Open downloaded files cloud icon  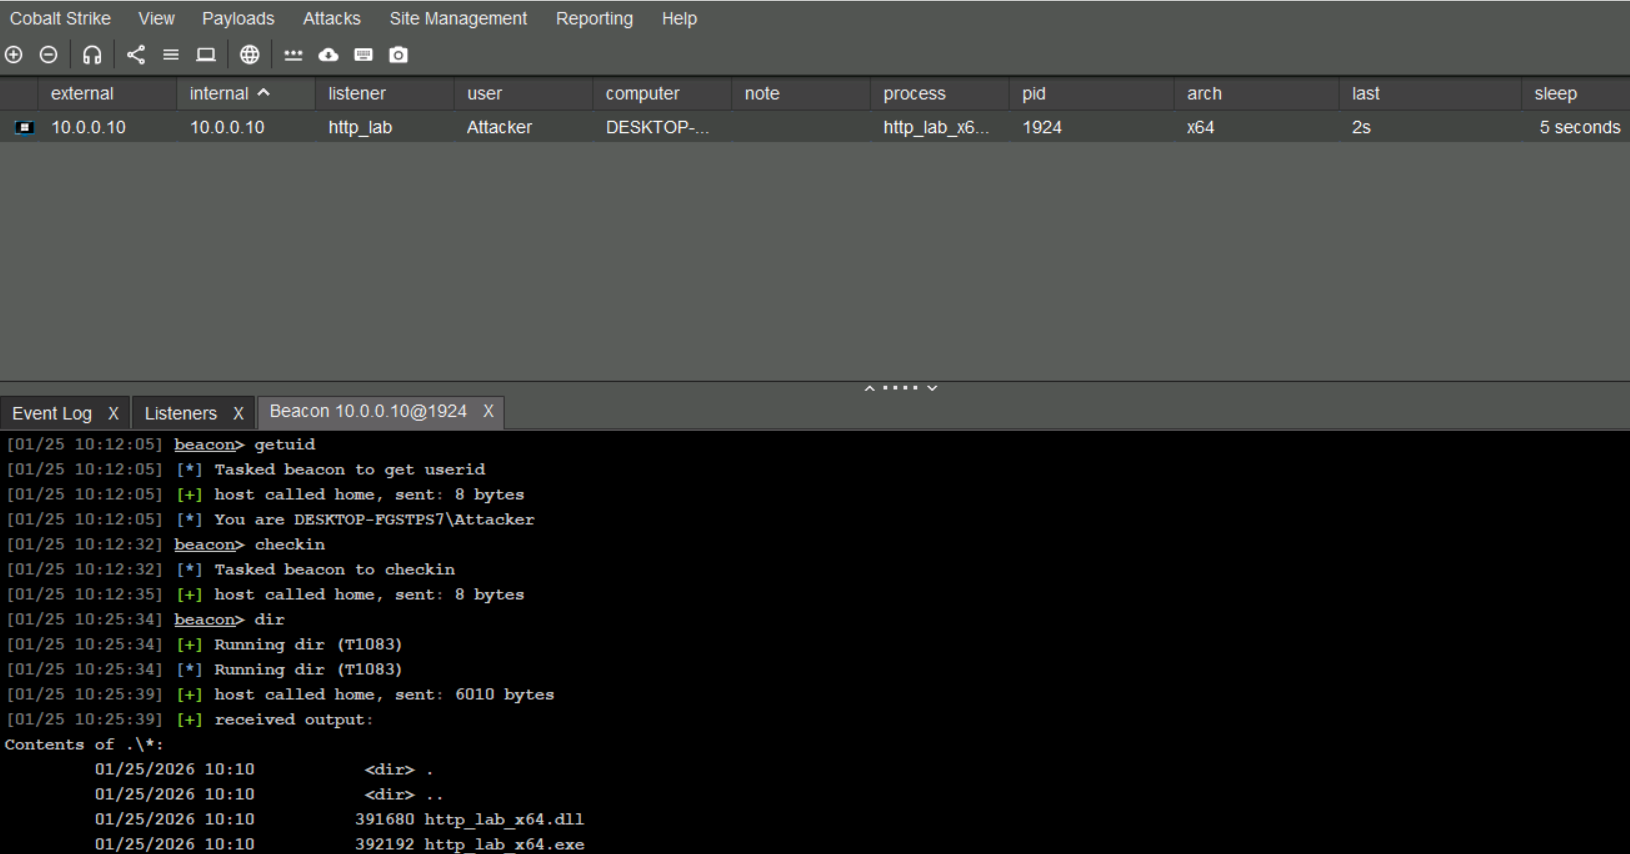tap(328, 55)
